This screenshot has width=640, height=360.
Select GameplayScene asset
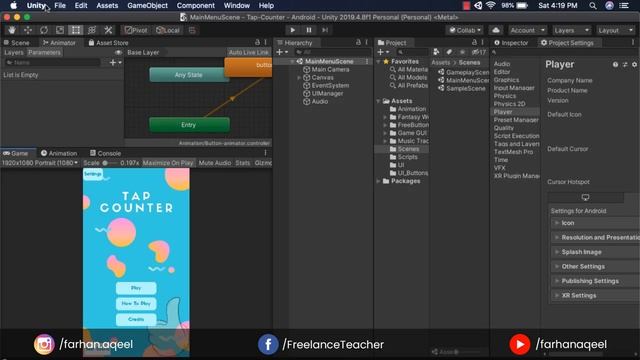(x=463, y=73)
